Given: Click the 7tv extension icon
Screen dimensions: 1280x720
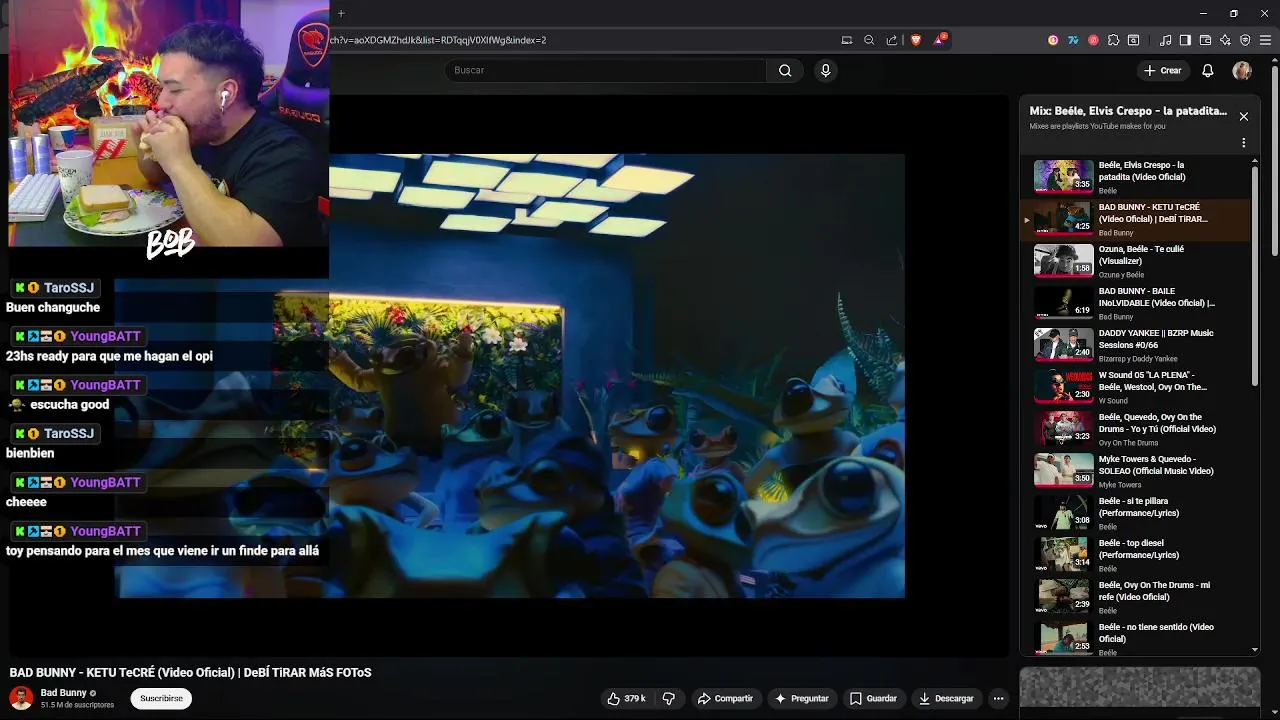Looking at the screenshot, I should coord(1073,40).
